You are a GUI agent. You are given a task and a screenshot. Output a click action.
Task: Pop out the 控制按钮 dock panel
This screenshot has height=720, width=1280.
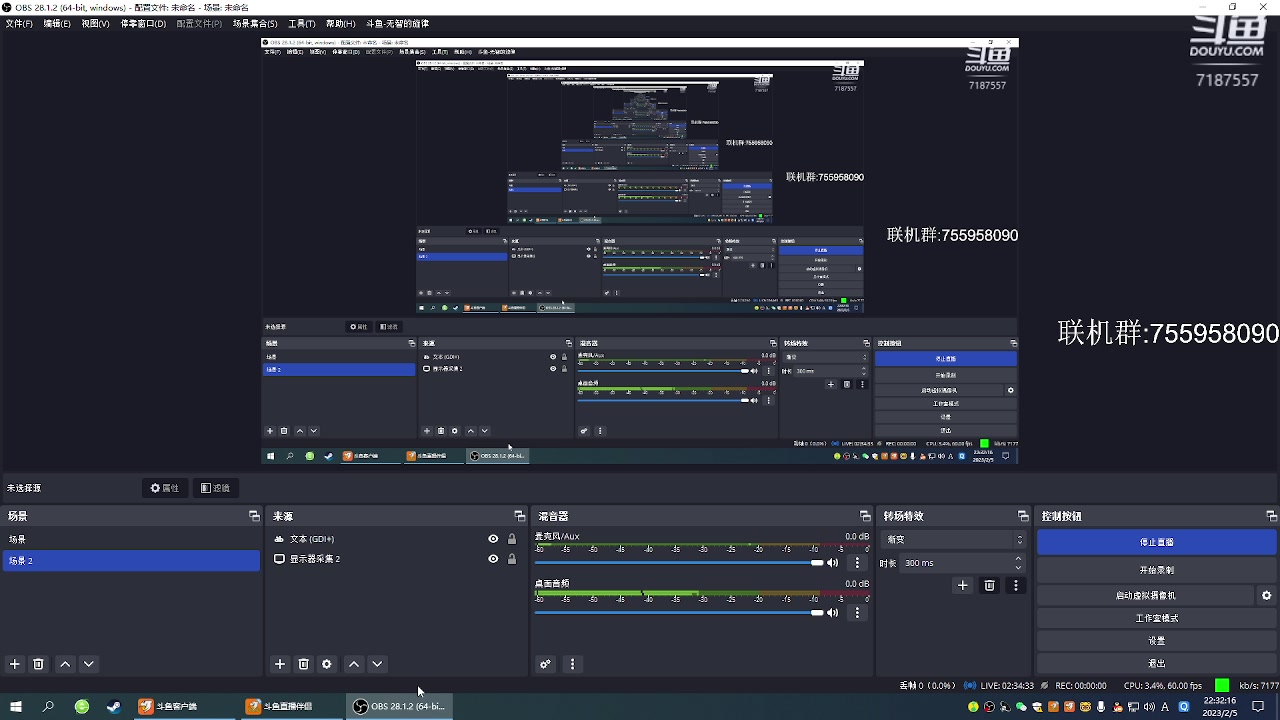click(1272, 516)
